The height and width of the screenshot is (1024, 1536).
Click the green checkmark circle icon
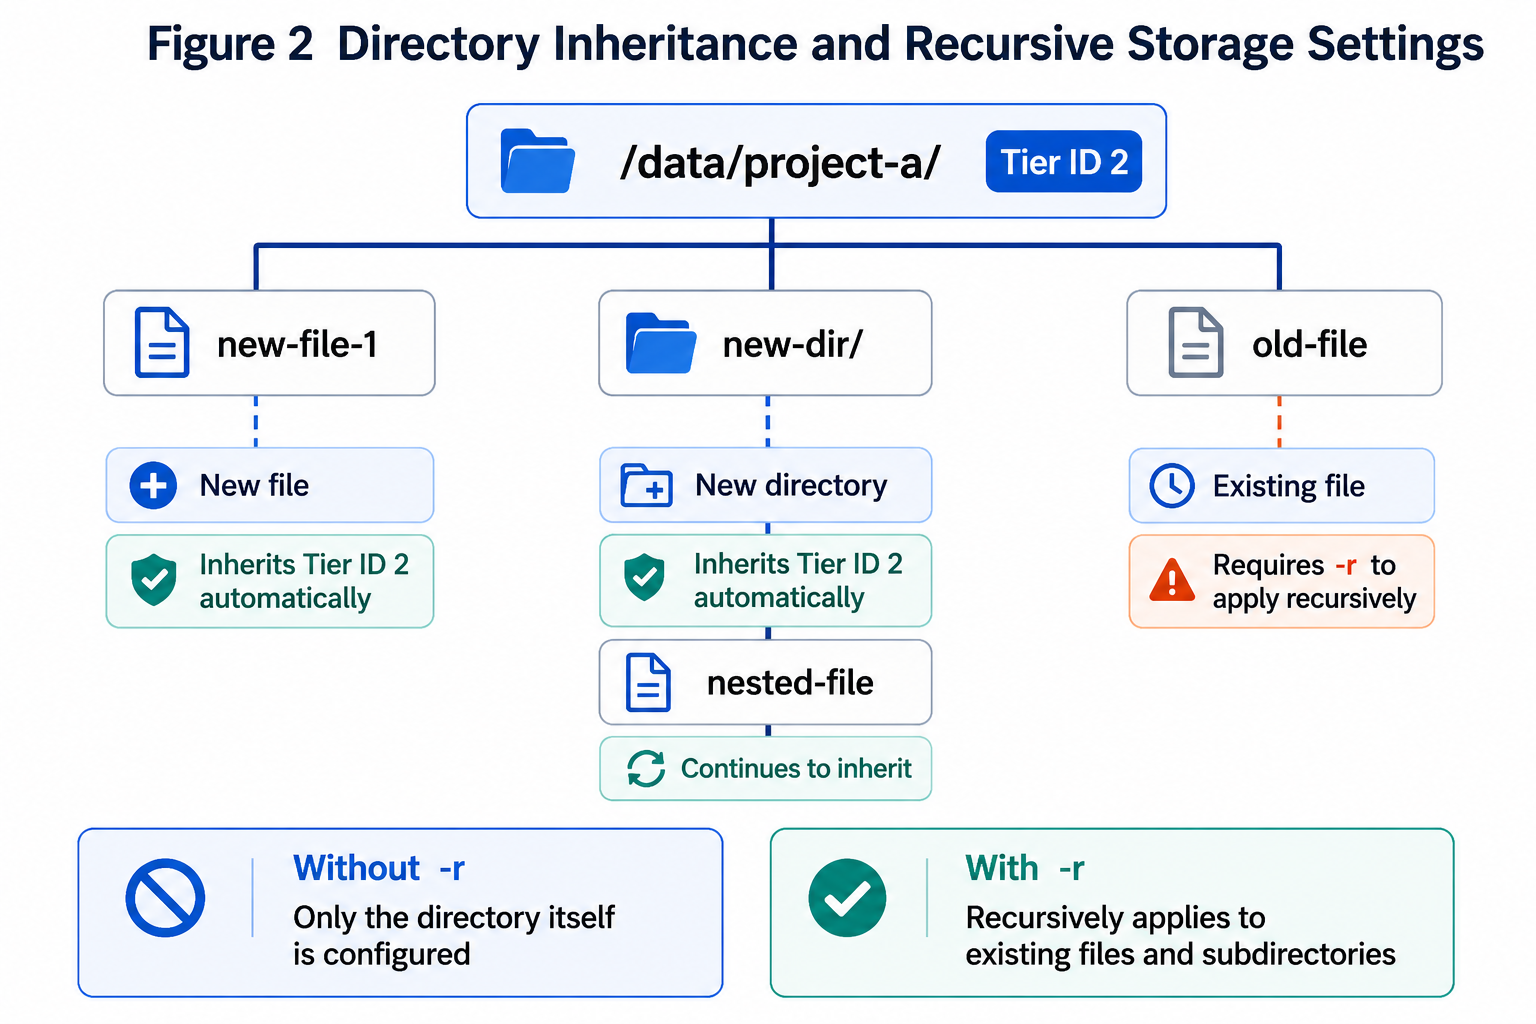847,898
